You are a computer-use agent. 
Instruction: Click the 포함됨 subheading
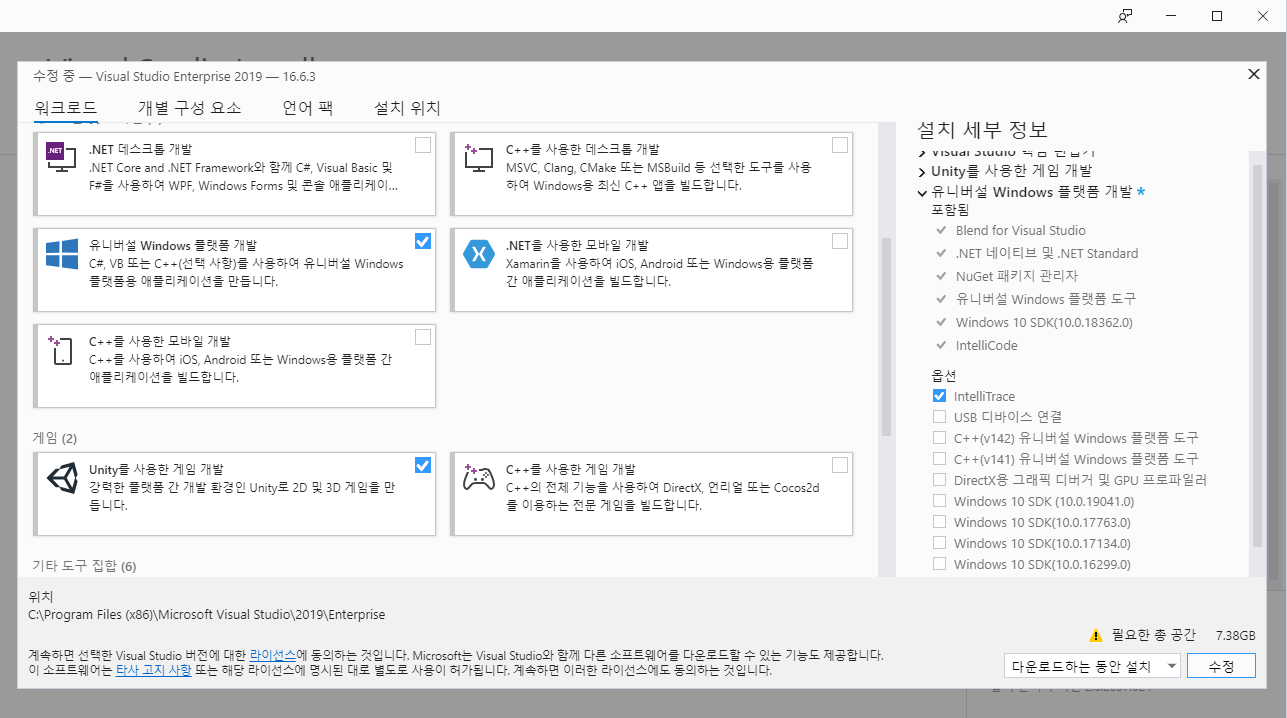pos(950,210)
